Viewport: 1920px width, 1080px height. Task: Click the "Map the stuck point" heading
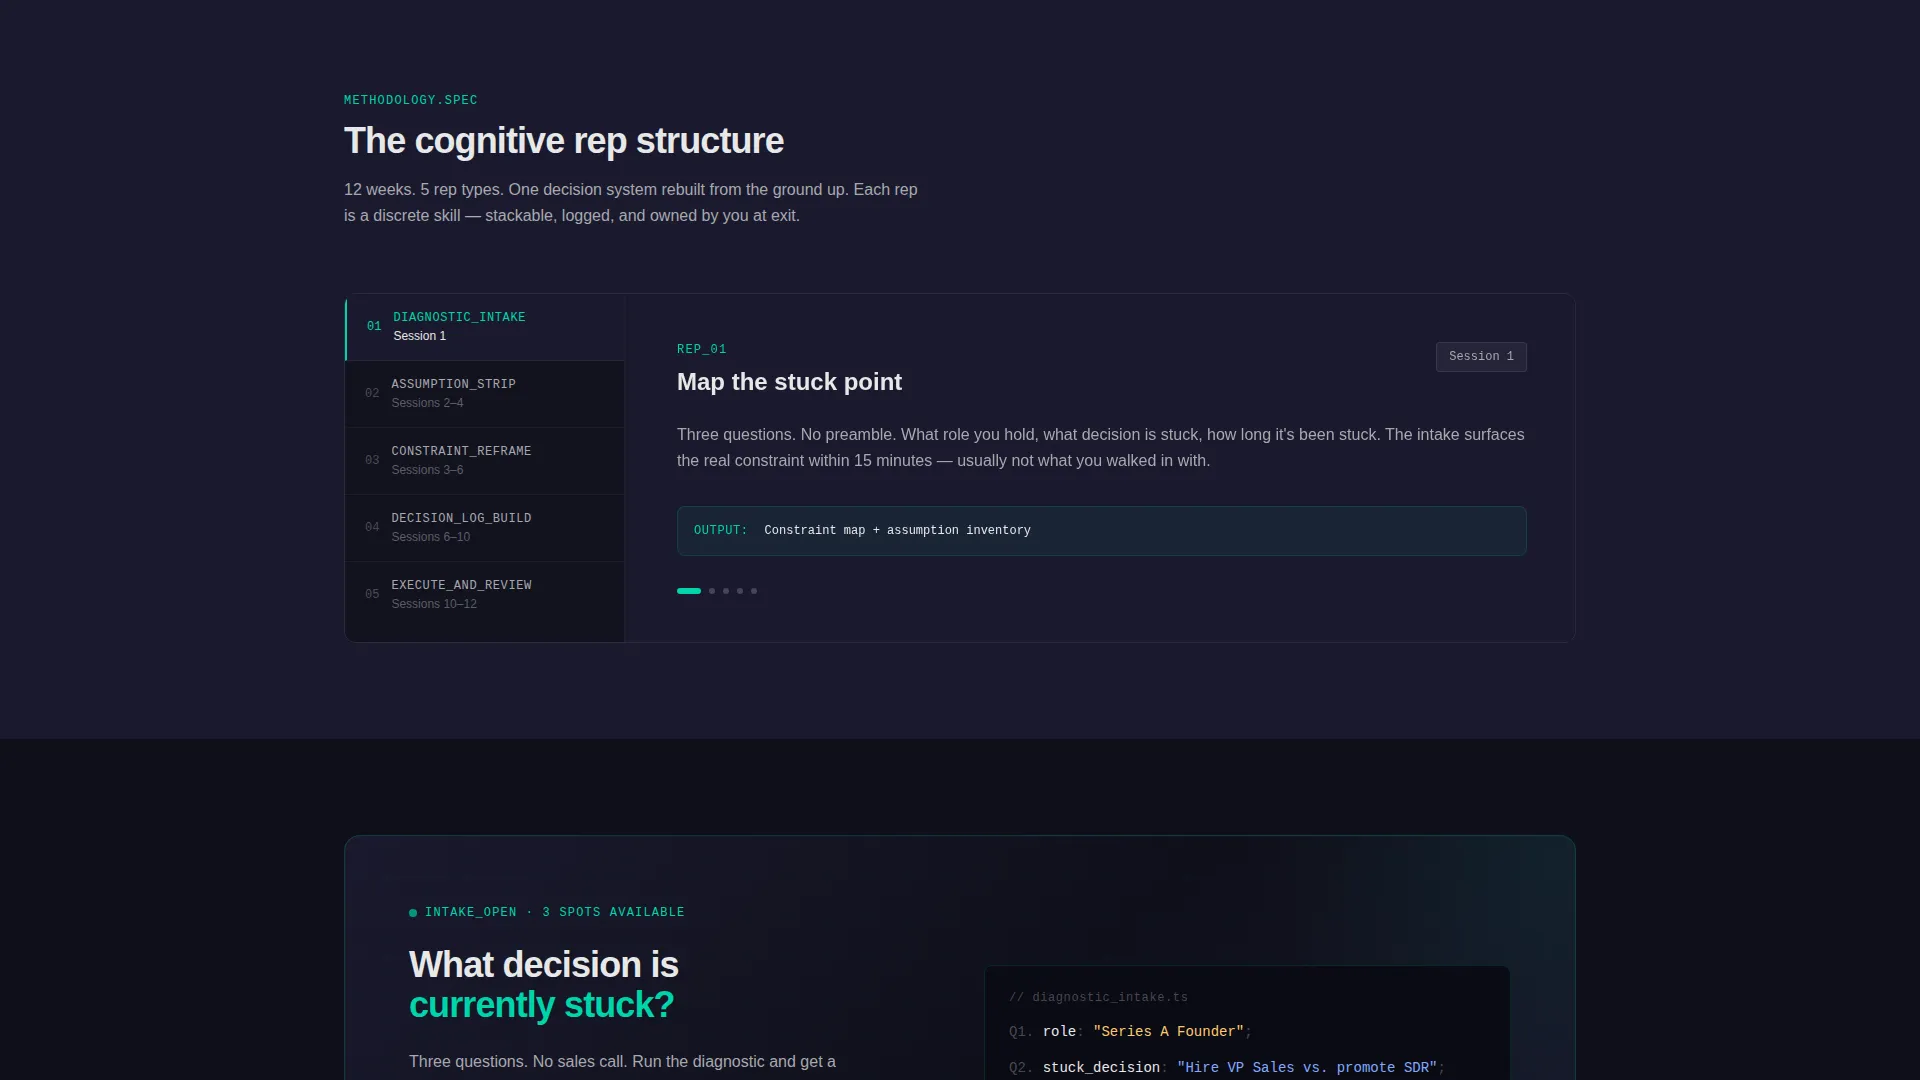(x=789, y=382)
